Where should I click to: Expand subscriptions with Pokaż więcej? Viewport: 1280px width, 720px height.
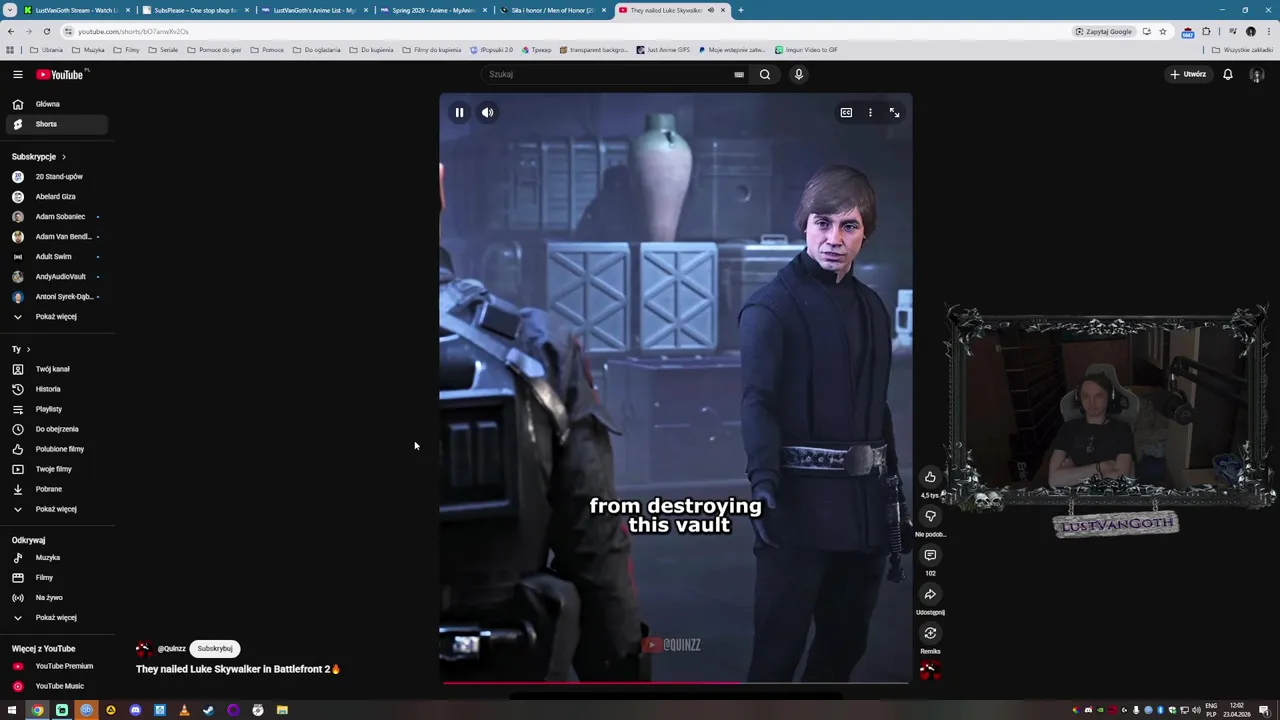[x=55, y=317]
